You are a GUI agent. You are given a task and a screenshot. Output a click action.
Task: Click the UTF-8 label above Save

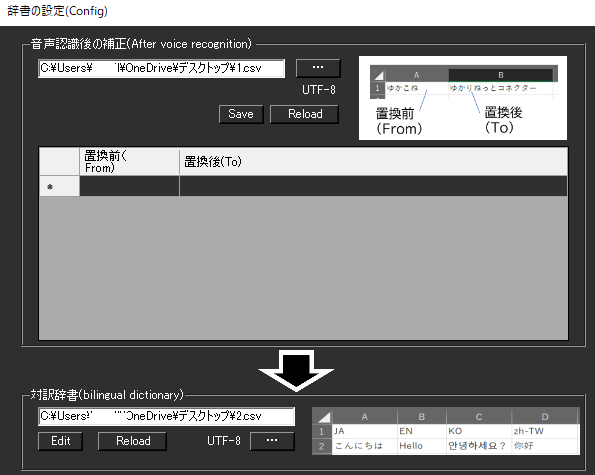tap(319, 90)
